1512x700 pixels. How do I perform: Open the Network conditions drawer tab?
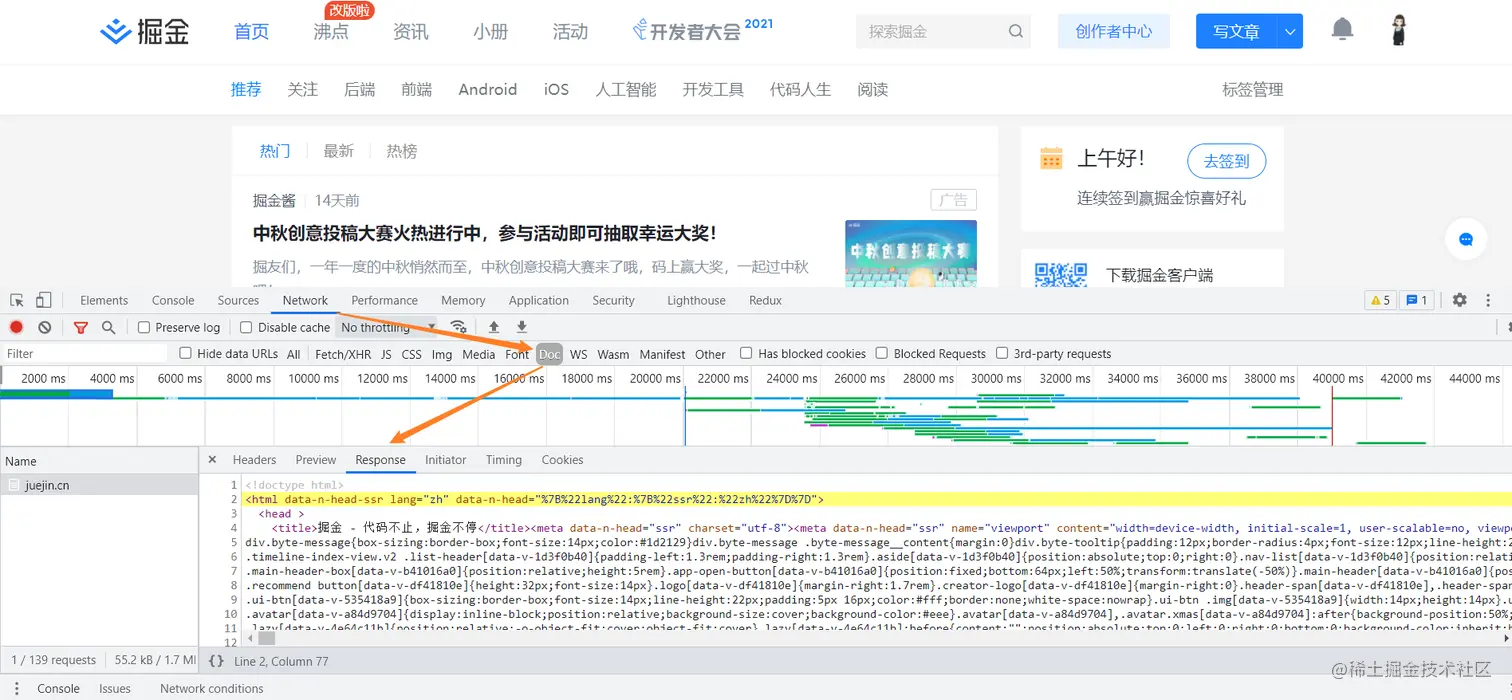click(212, 688)
